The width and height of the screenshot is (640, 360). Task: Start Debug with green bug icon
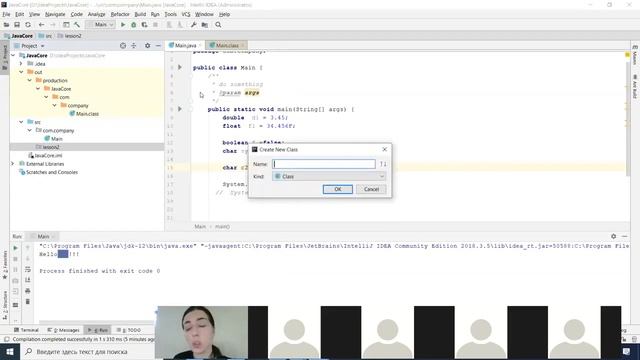tap(133, 25)
